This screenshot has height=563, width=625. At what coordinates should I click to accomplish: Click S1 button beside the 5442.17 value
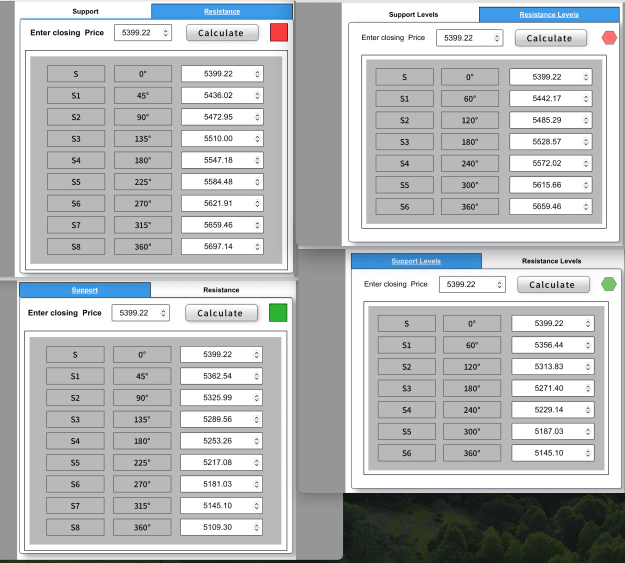[x=405, y=99]
